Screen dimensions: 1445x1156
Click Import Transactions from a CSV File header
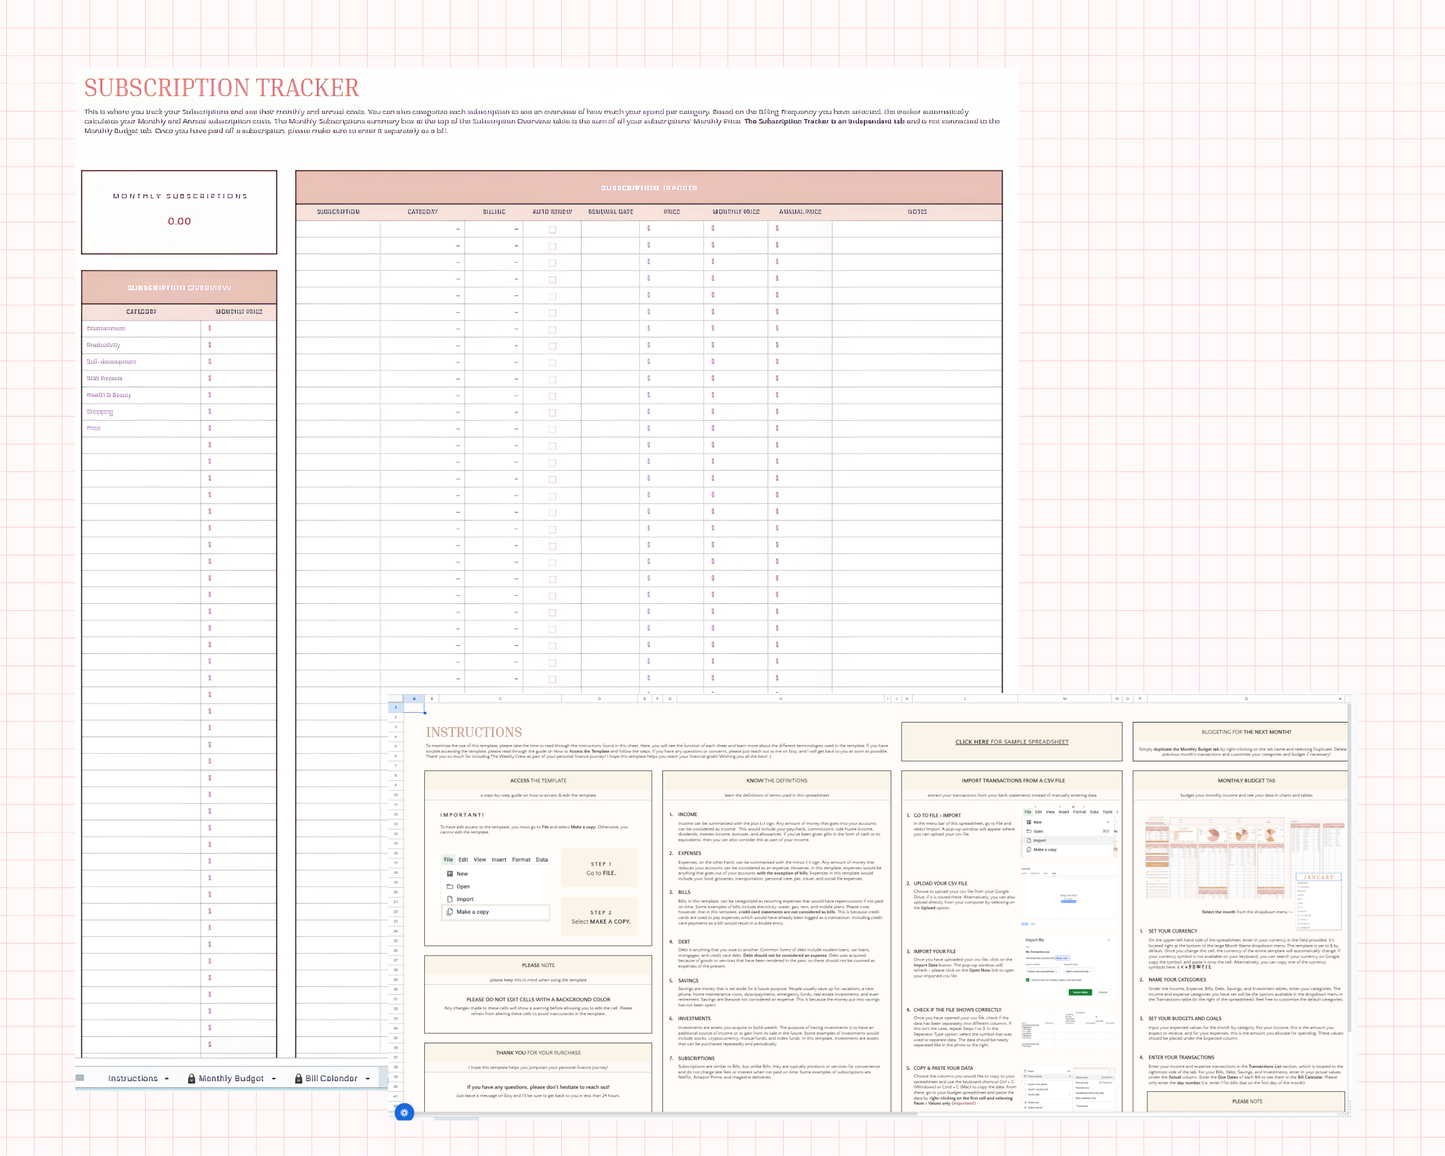coord(1013,780)
